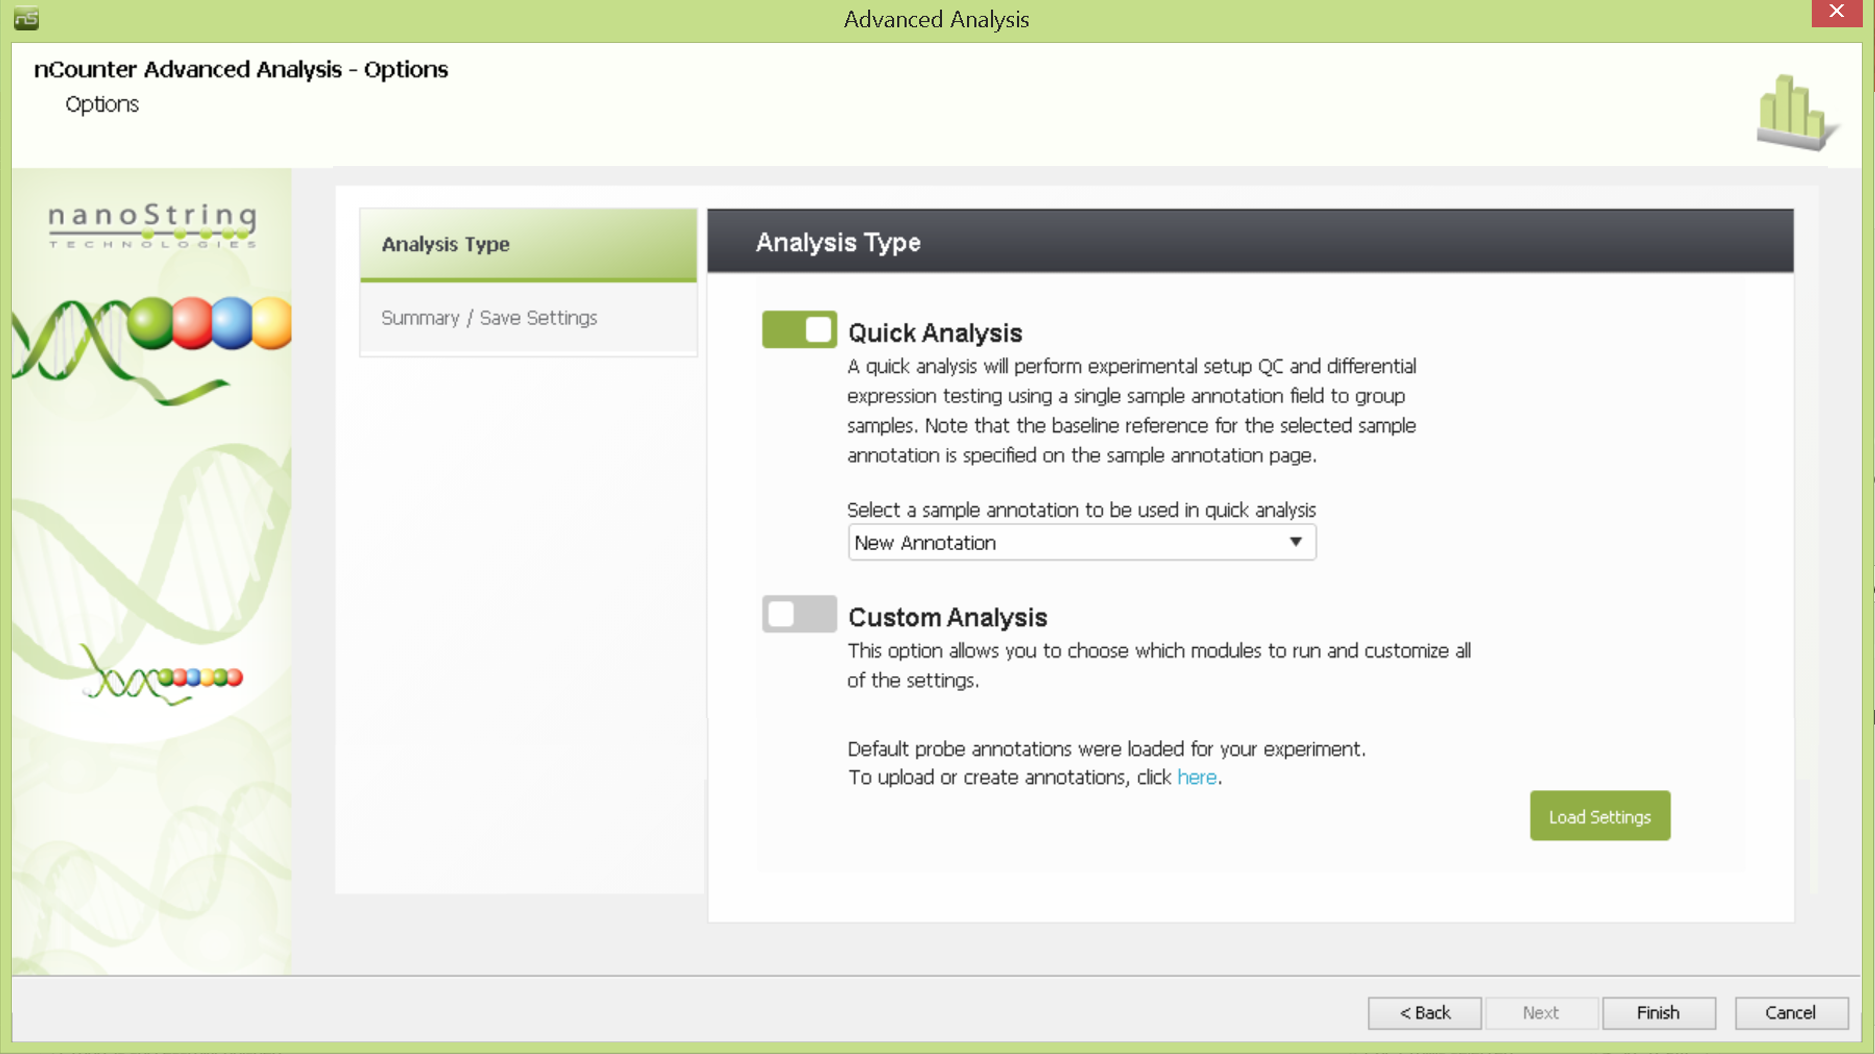Select the Analysis Type tab

[528, 244]
